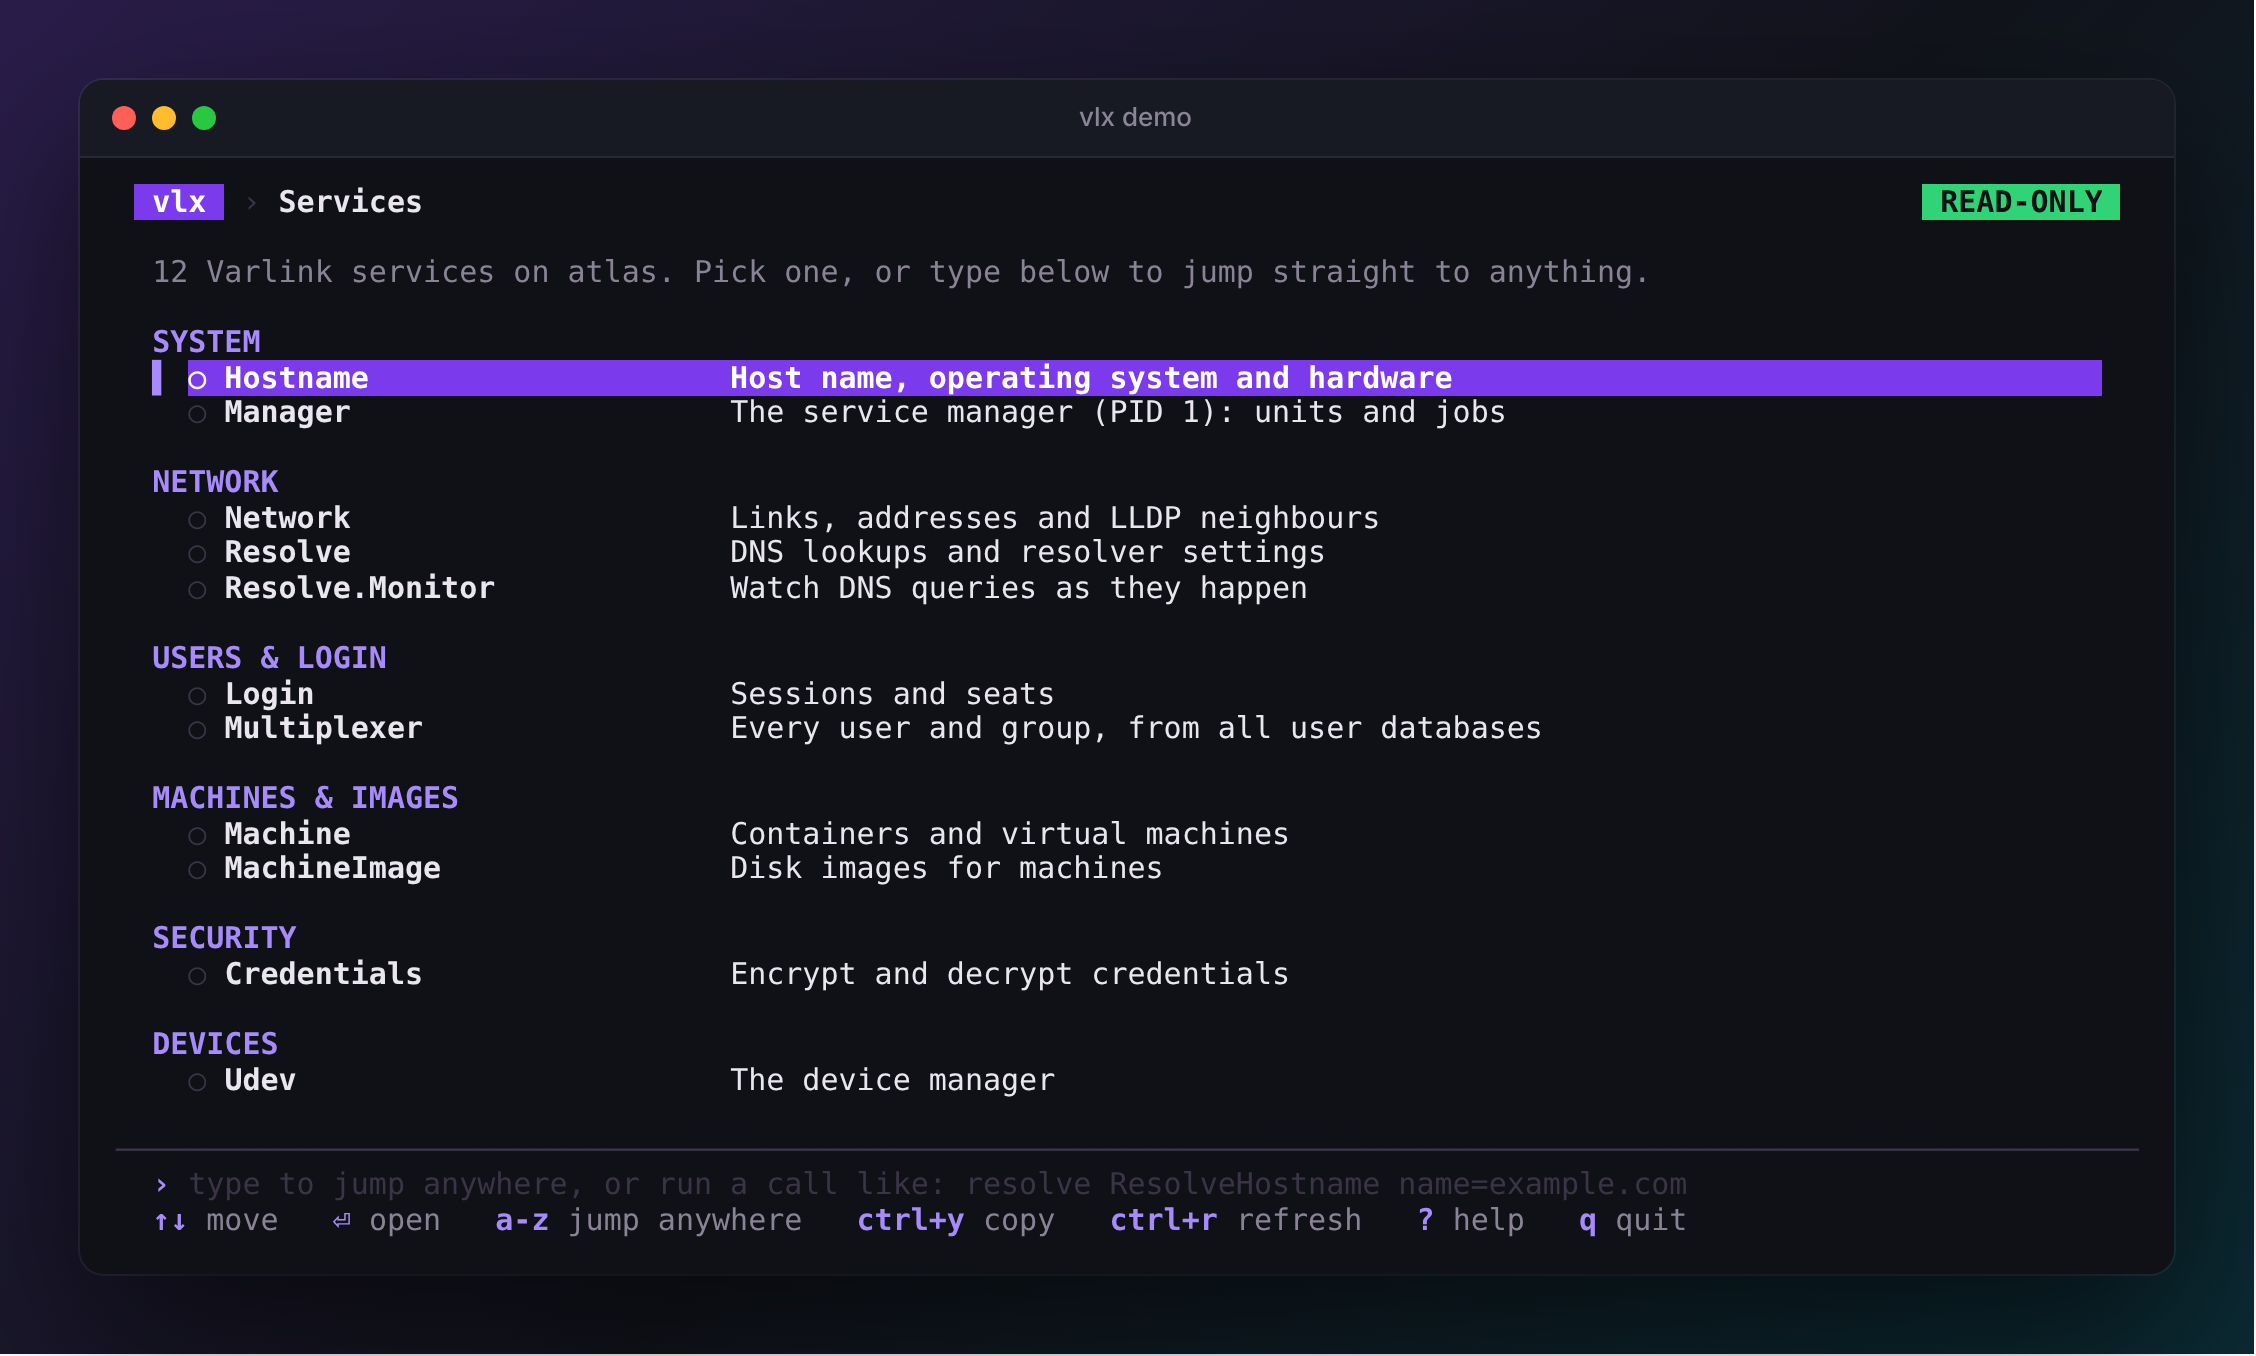Open the Manager service

[x=287, y=412]
